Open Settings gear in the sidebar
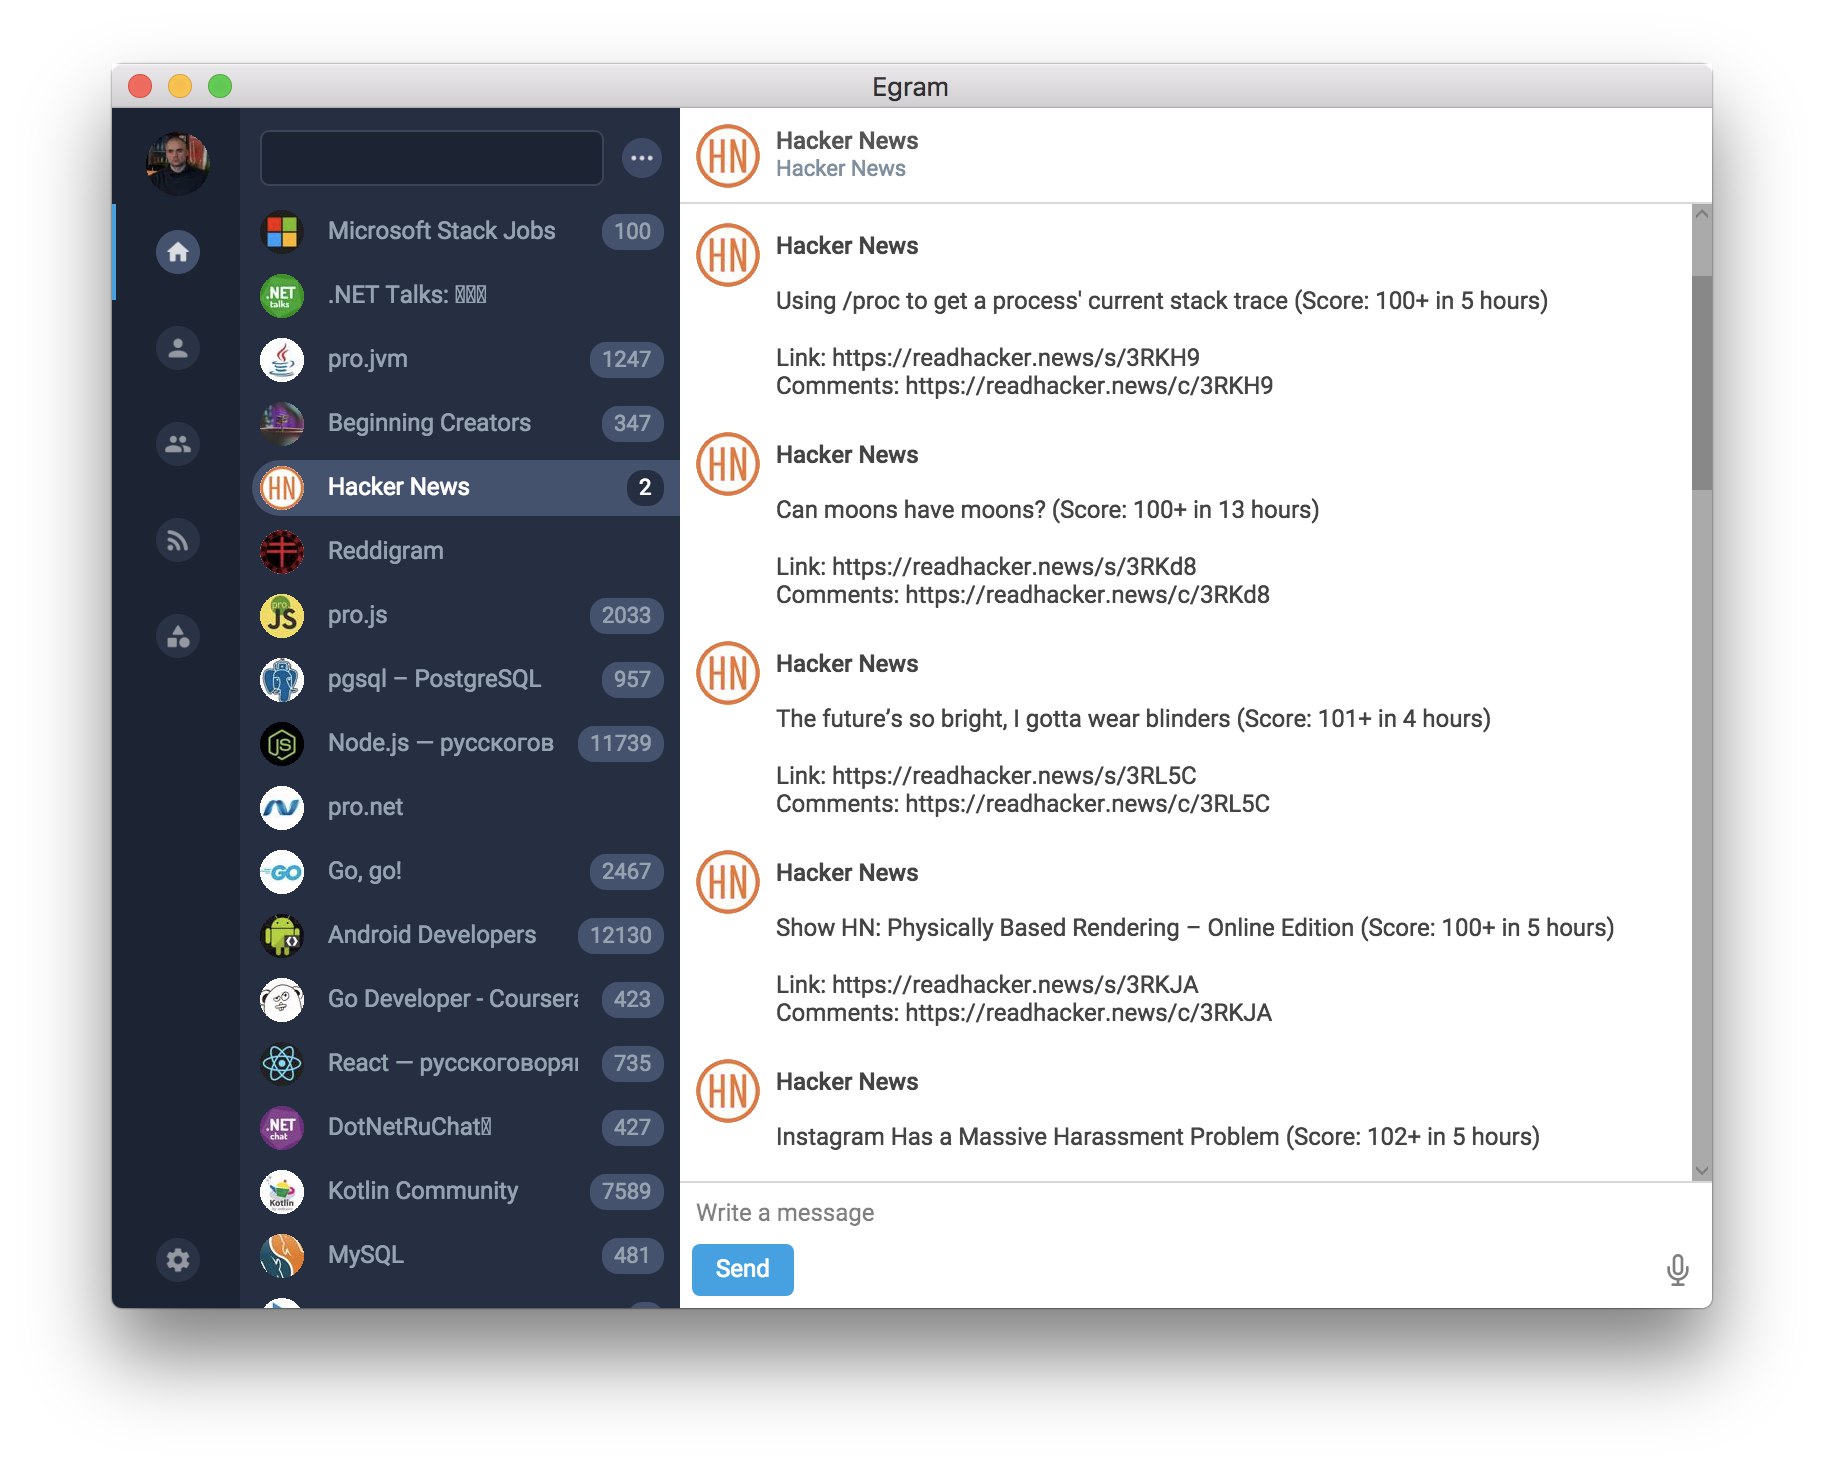This screenshot has width=1824, height=1468. pos(178,1260)
